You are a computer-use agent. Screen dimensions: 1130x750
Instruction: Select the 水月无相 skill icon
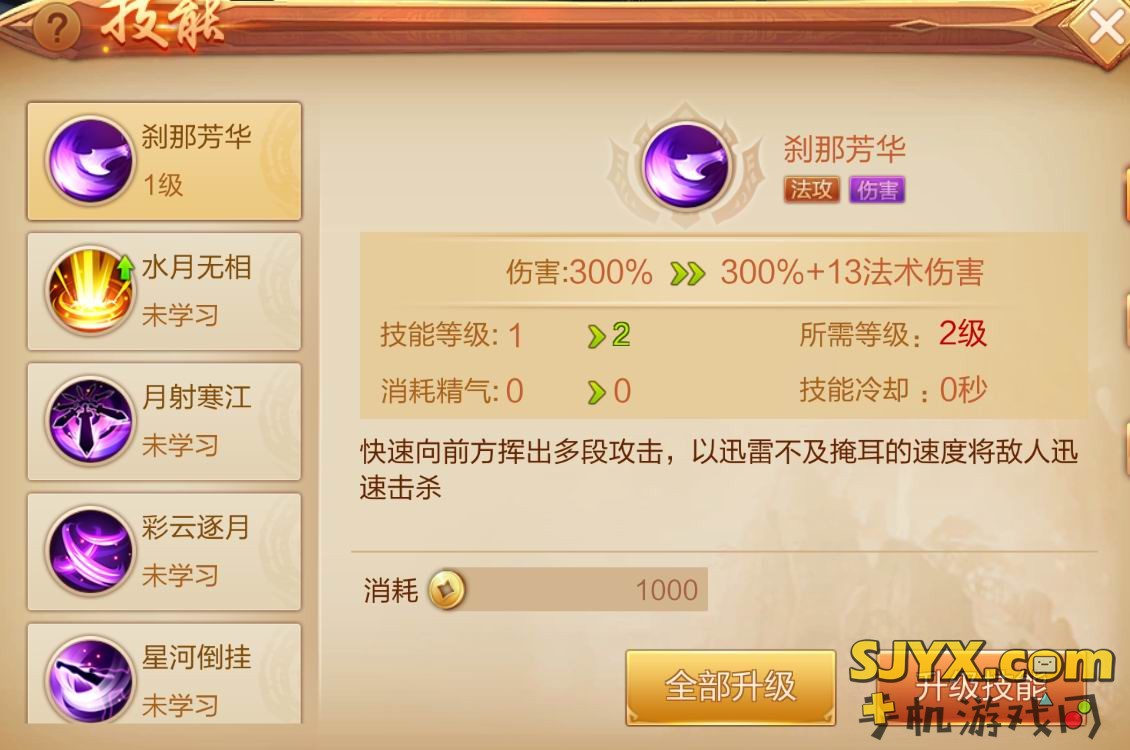pyautogui.click(x=89, y=290)
